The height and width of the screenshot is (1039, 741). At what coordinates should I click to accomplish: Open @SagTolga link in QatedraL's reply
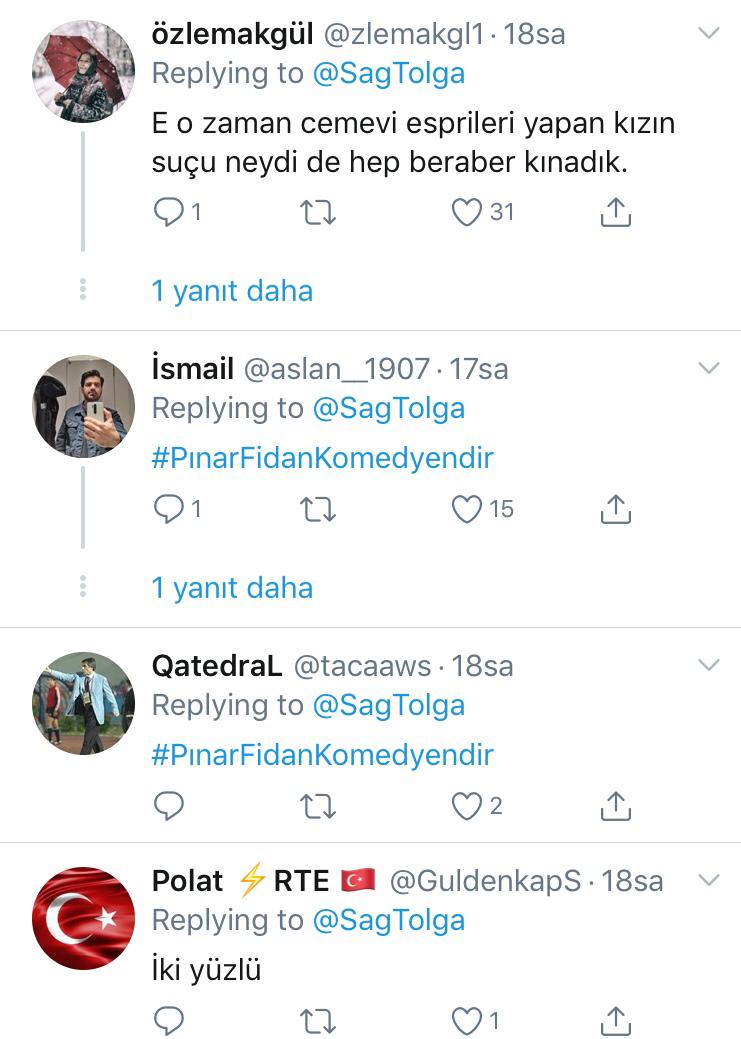tap(388, 705)
